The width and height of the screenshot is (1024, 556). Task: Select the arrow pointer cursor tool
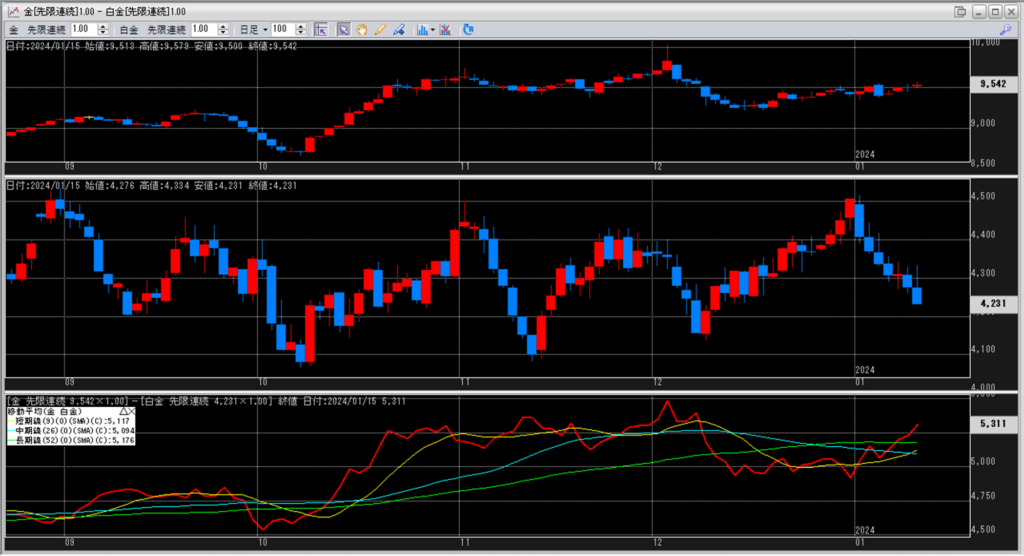coord(343,30)
